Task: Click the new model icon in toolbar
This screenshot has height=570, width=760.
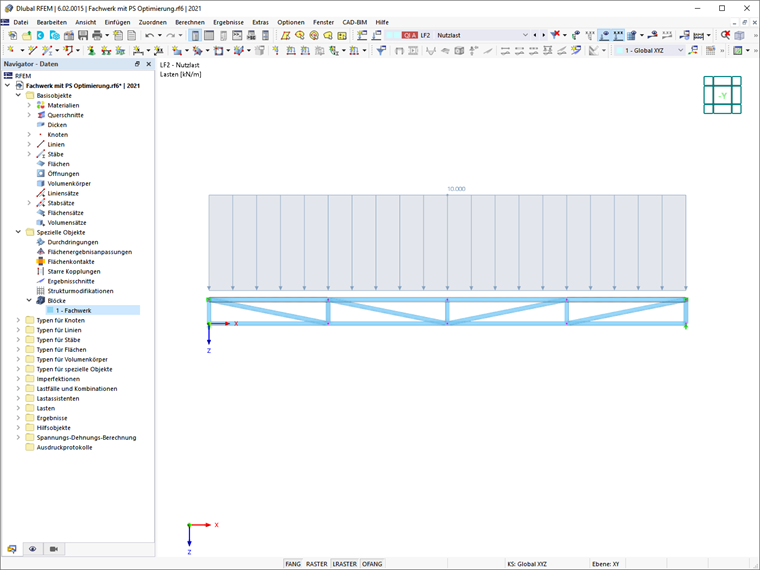Action: tap(12, 35)
